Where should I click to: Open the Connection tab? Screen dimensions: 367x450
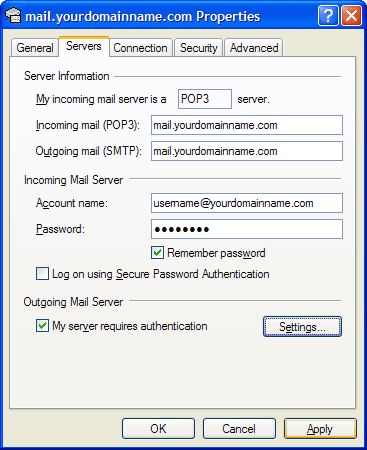pos(140,48)
